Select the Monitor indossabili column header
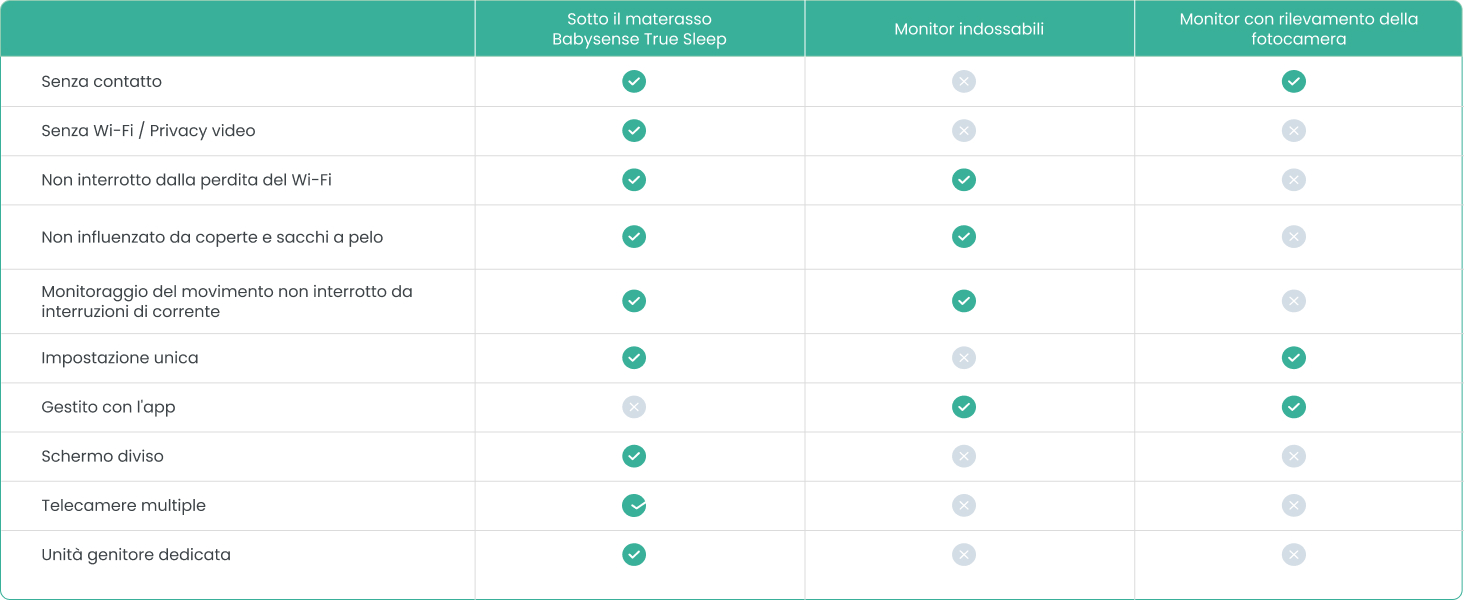The image size is (1464, 600). click(x=969, y=29)
